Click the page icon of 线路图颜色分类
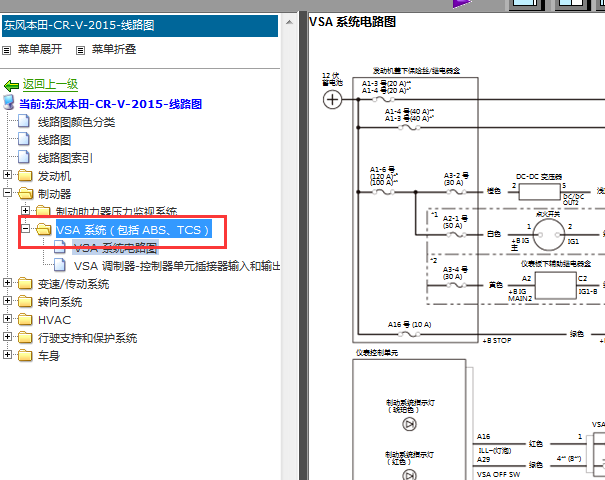Screen dimensions: 605x480 [24, 121]
